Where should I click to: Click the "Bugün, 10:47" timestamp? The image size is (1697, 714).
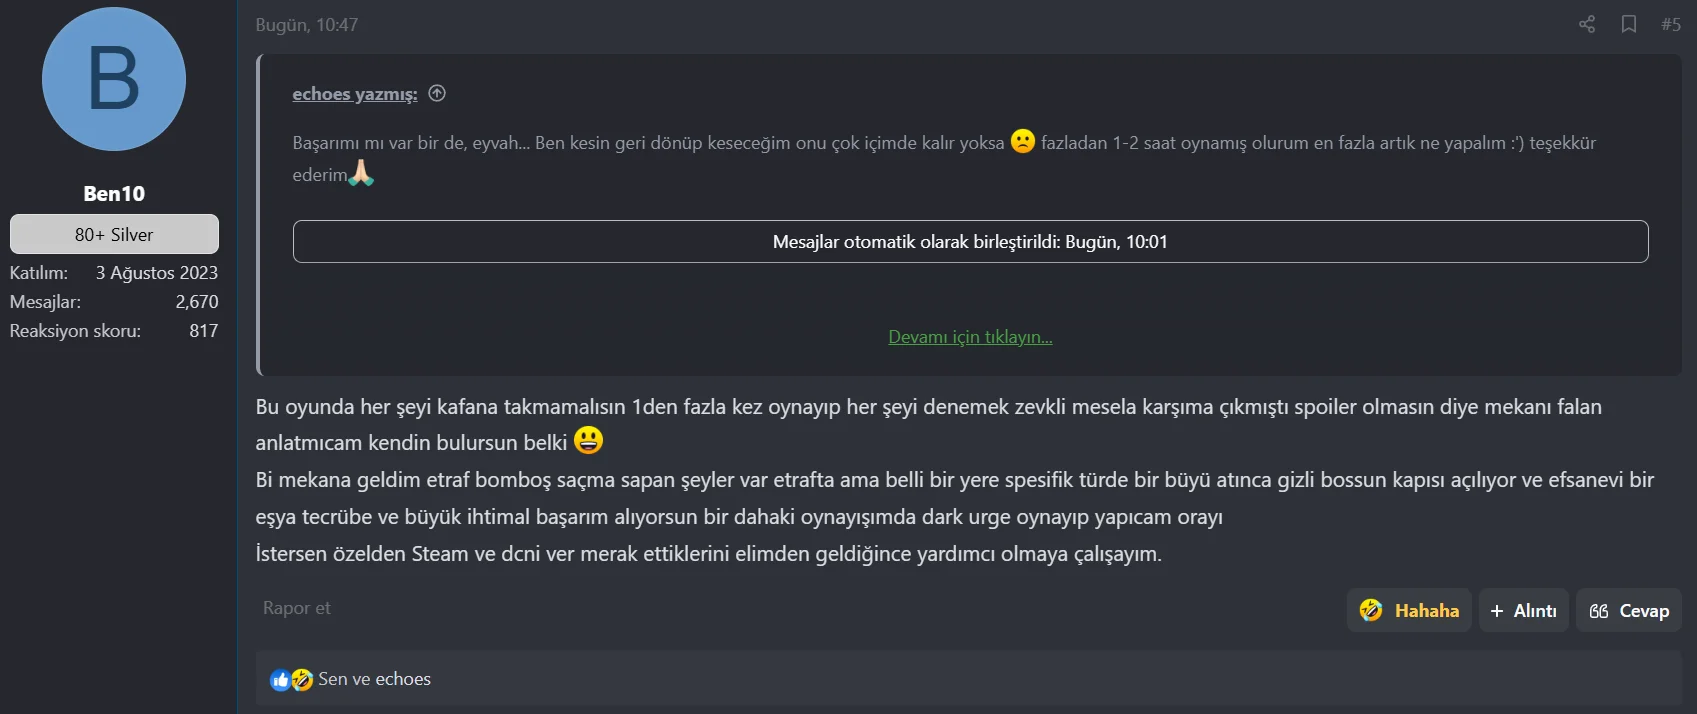pyautogui.click(x=306, y=25)
